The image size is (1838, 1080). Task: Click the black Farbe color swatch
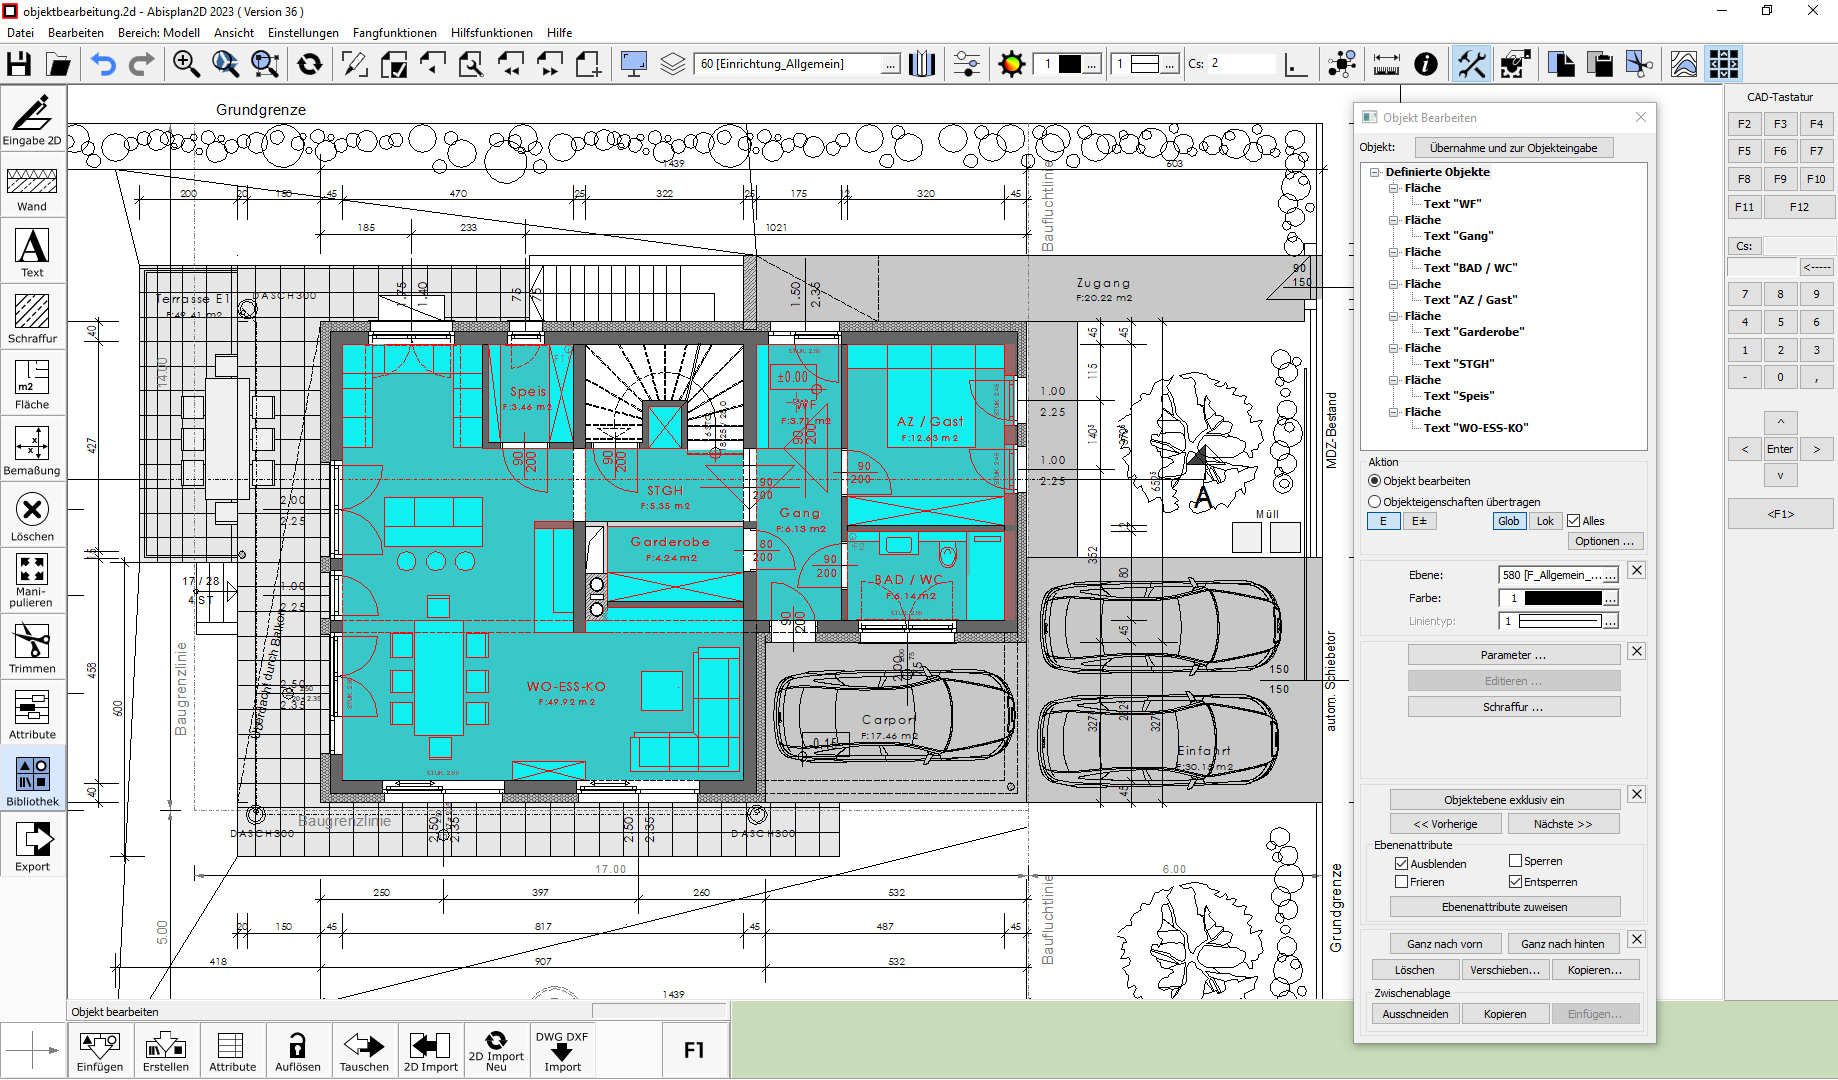coord(1563,598)
